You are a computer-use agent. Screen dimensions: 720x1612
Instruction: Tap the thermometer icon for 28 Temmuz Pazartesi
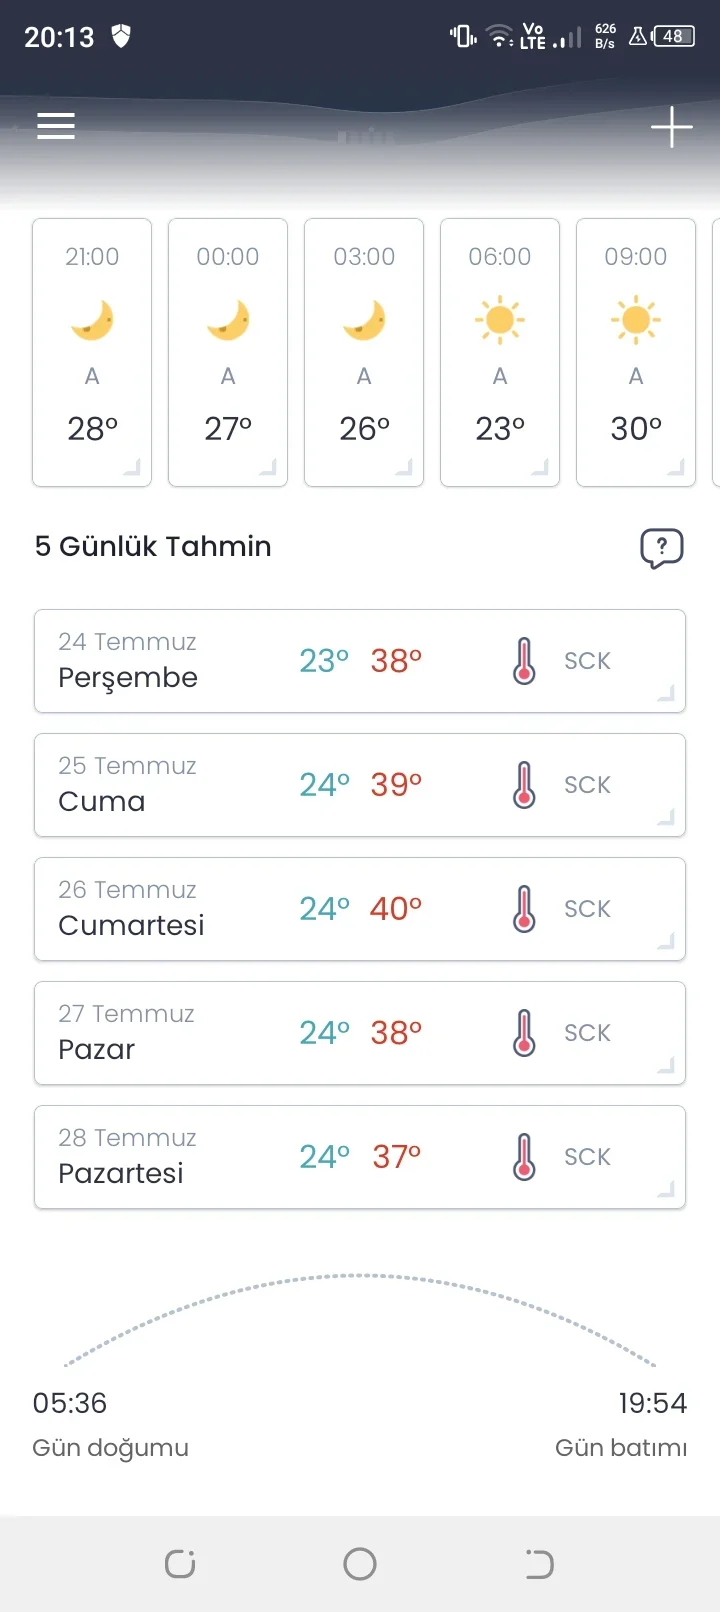(x=524, y=1157)
